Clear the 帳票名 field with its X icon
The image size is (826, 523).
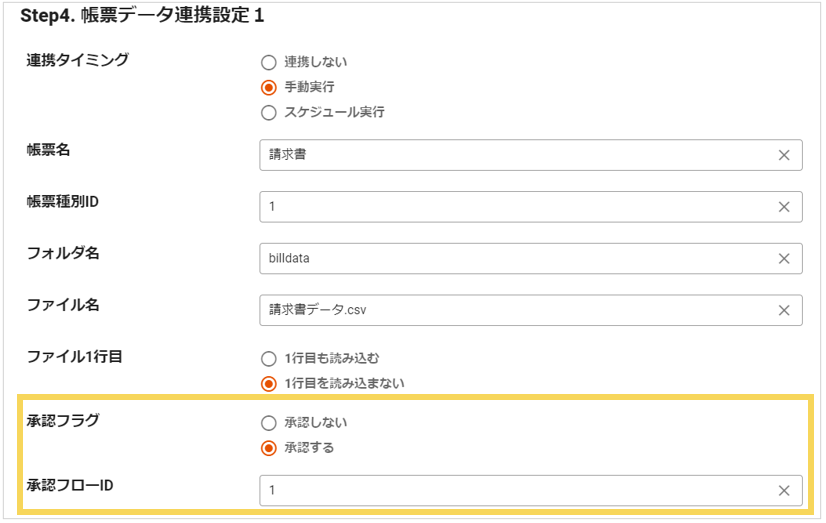click(x=784, y=155)
